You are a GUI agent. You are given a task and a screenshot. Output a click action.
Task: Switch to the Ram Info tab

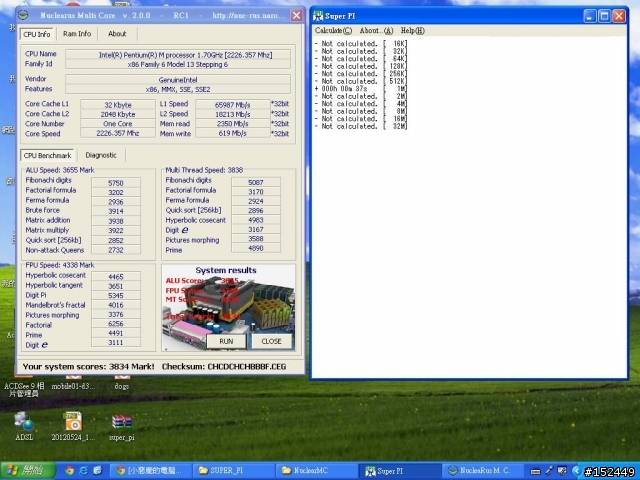77,34
